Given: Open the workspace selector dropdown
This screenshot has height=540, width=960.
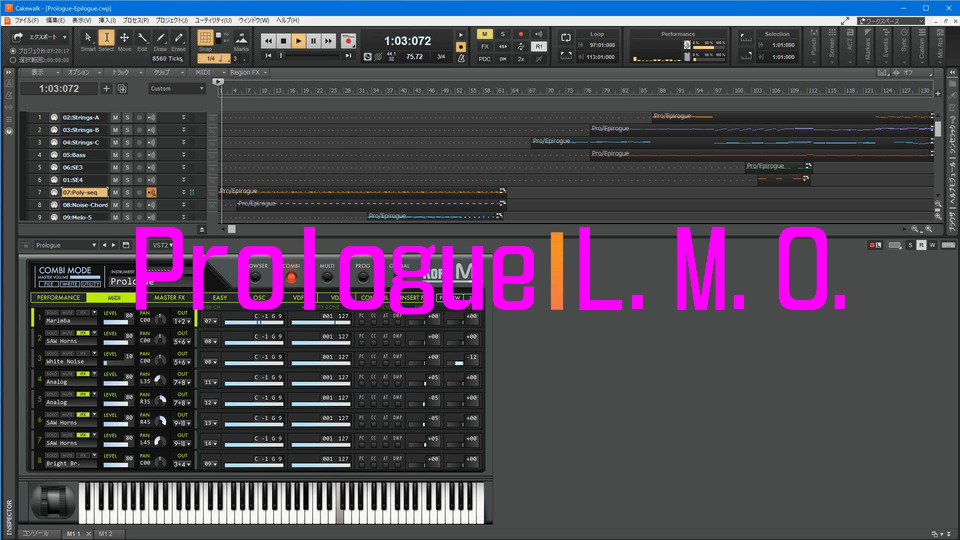Looking at the screenshot, I should (x=891, y=21).
